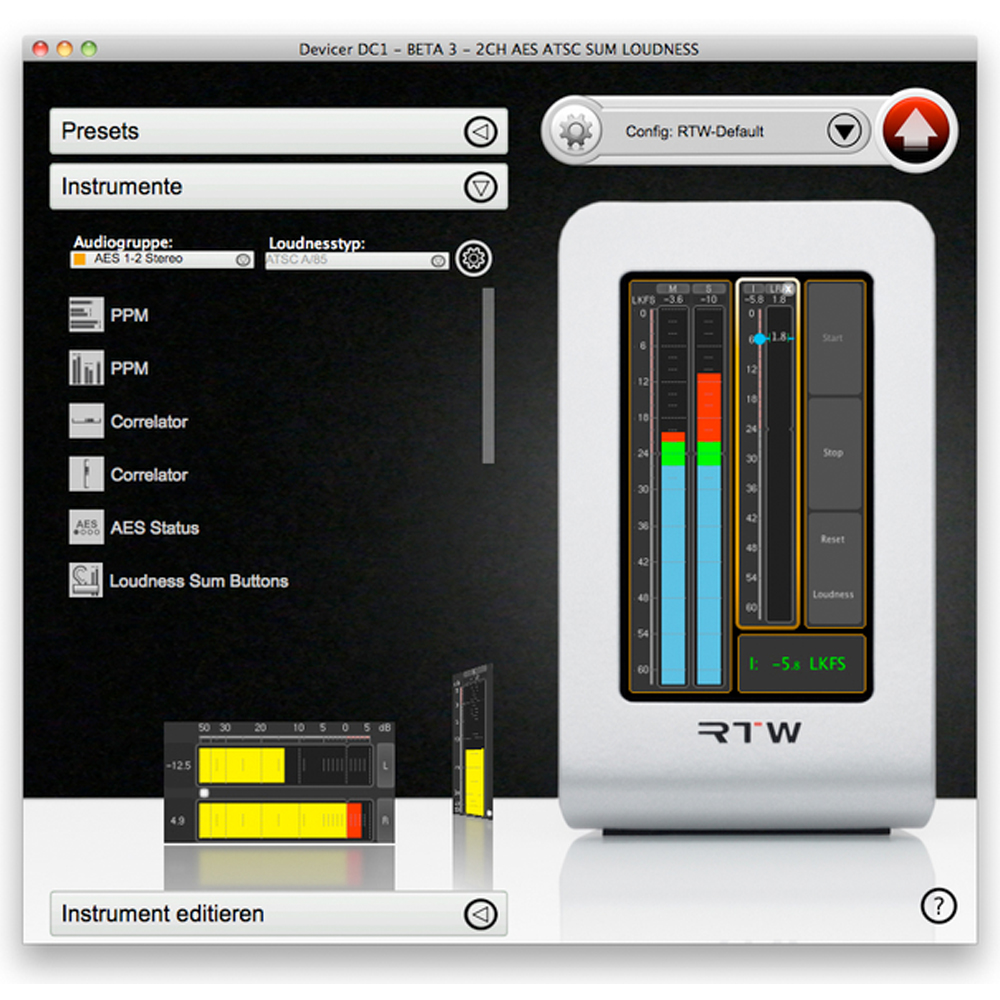Click the blue marker on the I loudness scale
Image resolution: width=1000 pixels, height=1000 pixels.
[760, 339]
